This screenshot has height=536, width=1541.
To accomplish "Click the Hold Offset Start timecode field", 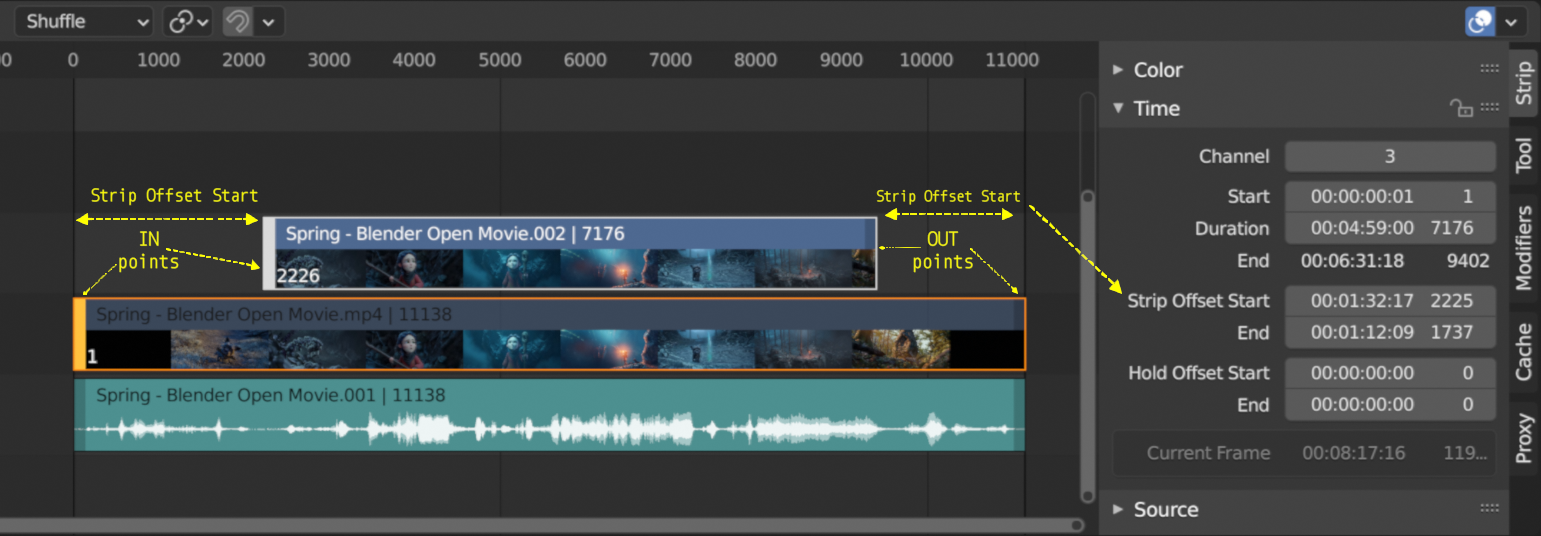I will point(1362,372).
